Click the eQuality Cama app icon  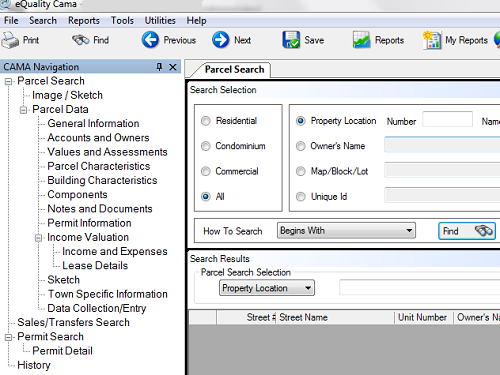coord(5,5)
